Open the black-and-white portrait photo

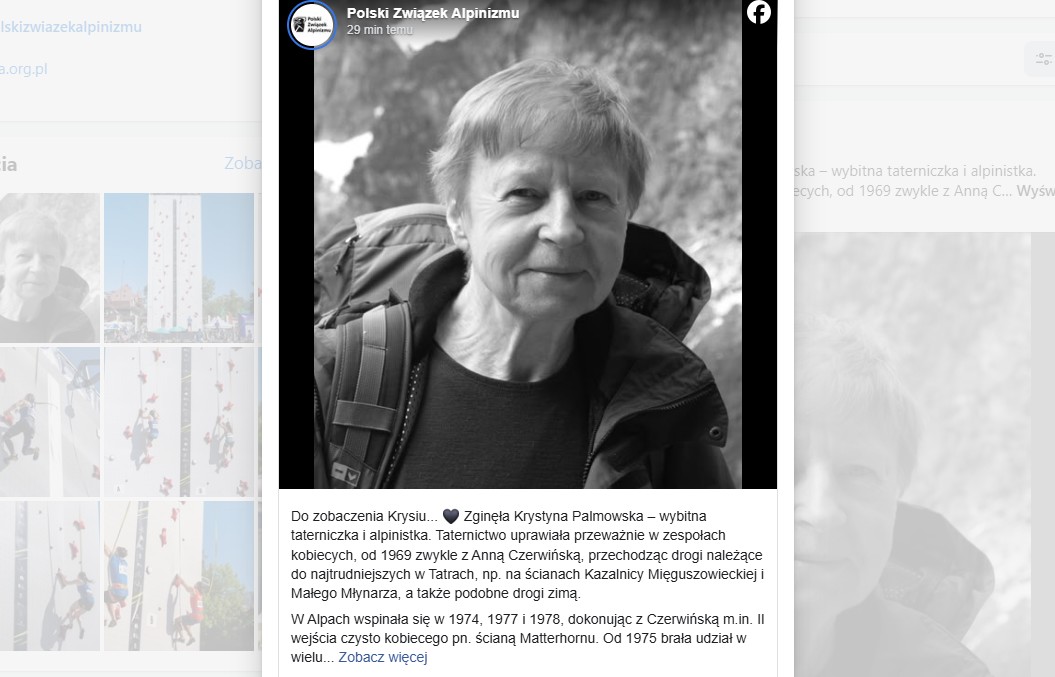coord(528,244)
